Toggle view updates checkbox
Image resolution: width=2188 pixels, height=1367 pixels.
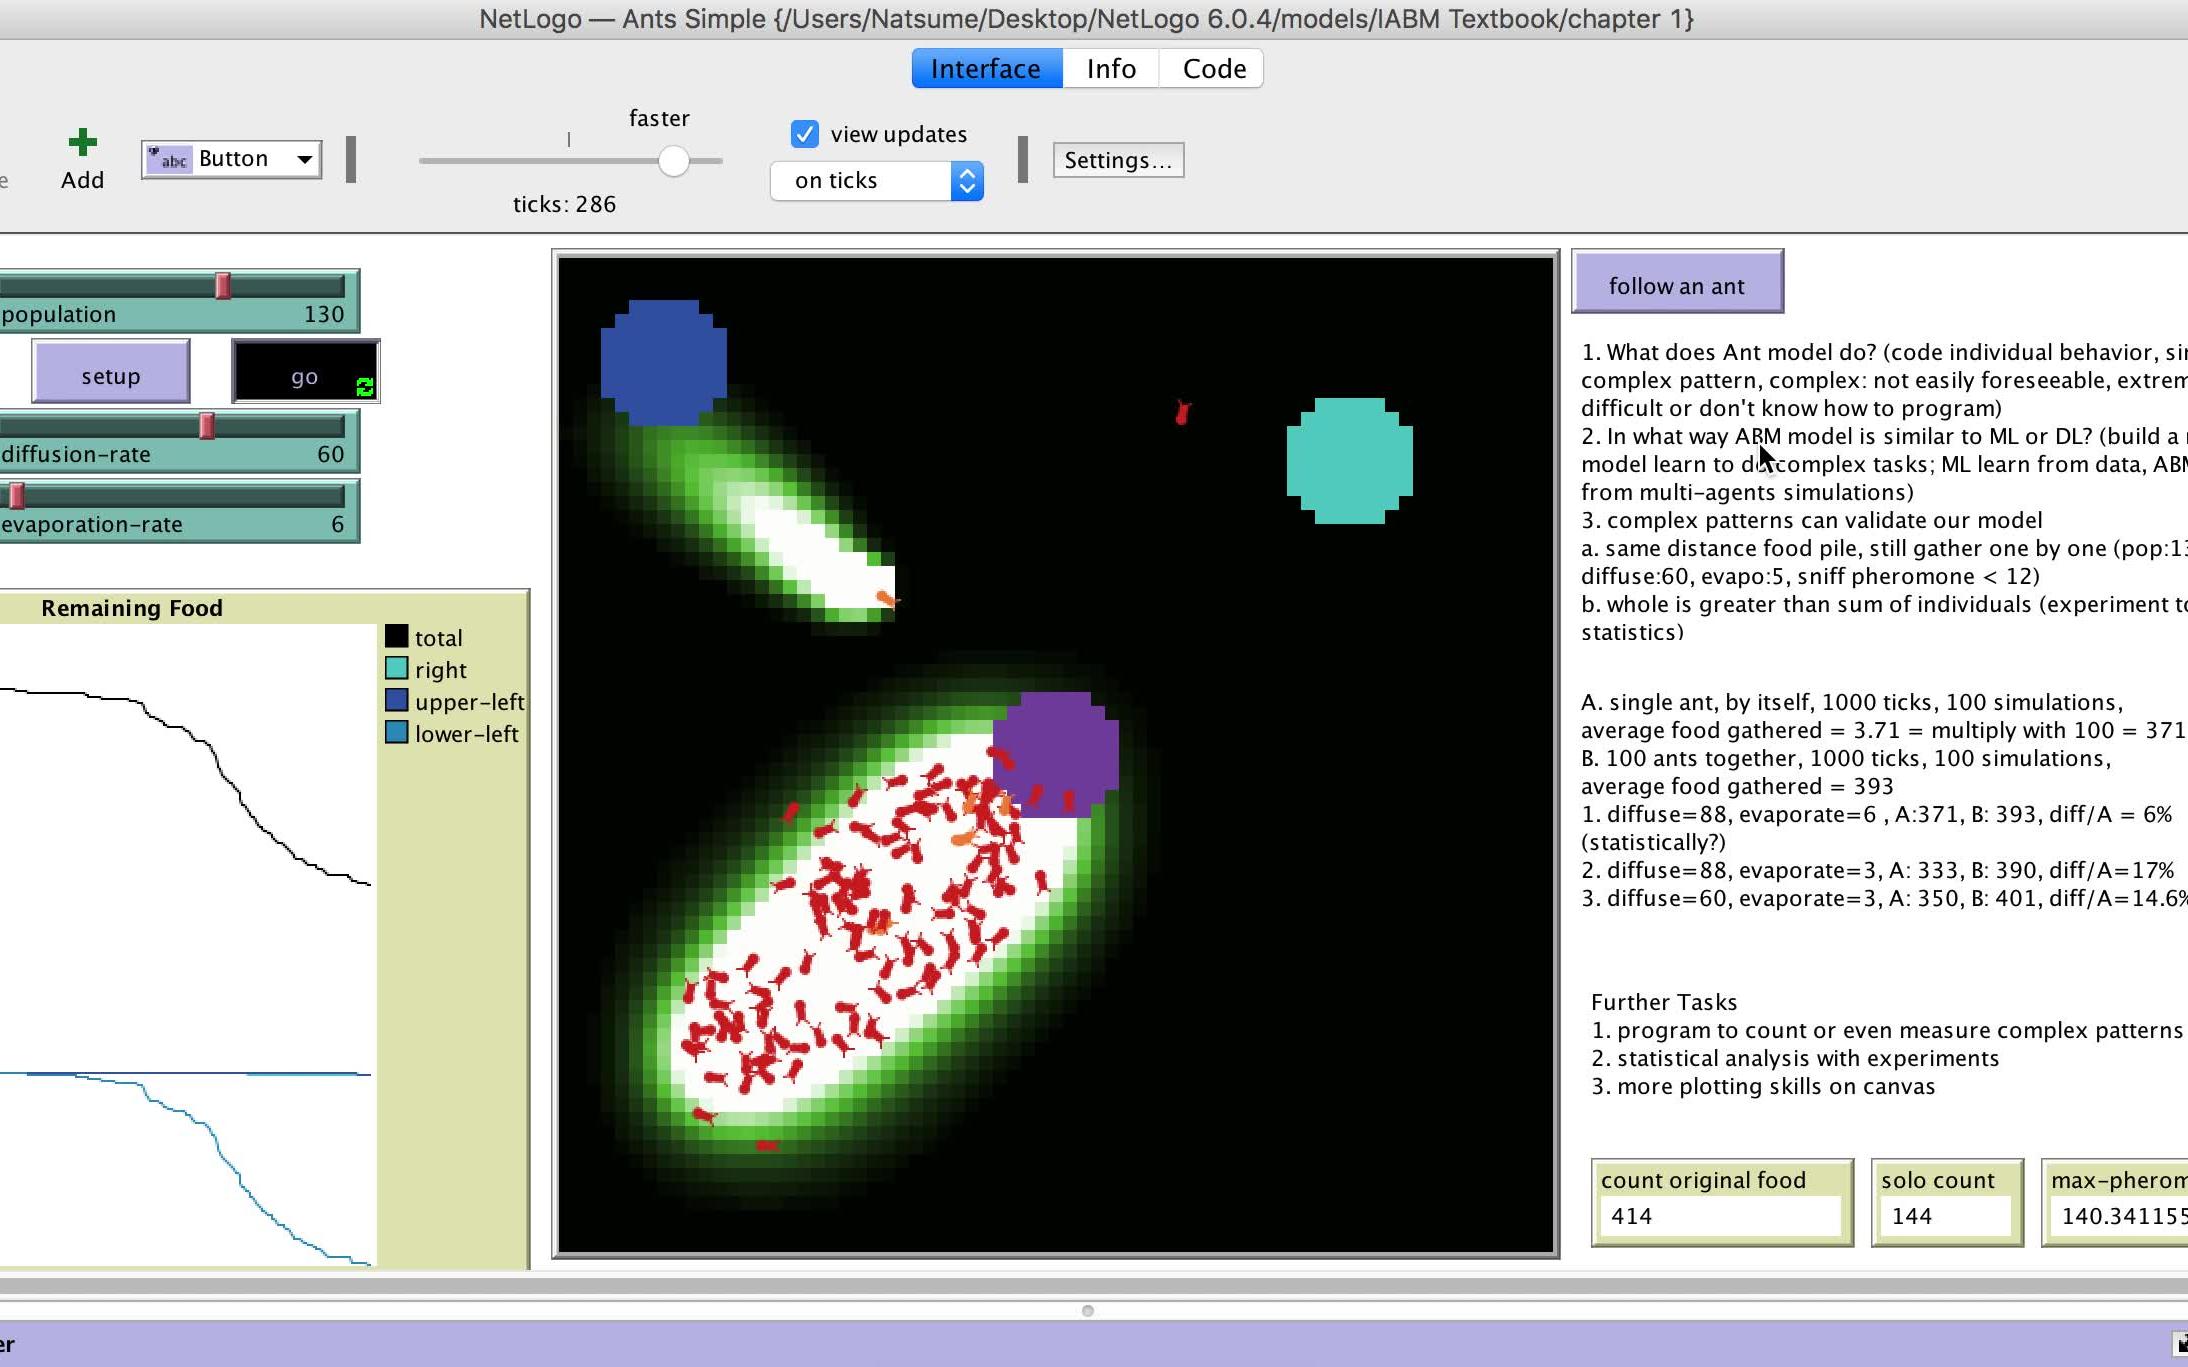pyautogui.click(x=803, y=132)
